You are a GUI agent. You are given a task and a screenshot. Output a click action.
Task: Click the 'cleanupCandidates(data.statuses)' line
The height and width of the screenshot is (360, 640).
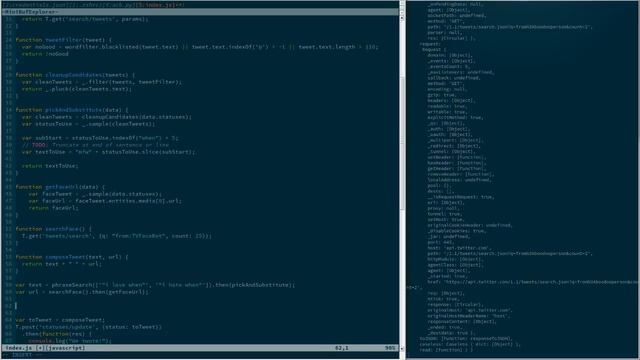(x=107, y=117)
